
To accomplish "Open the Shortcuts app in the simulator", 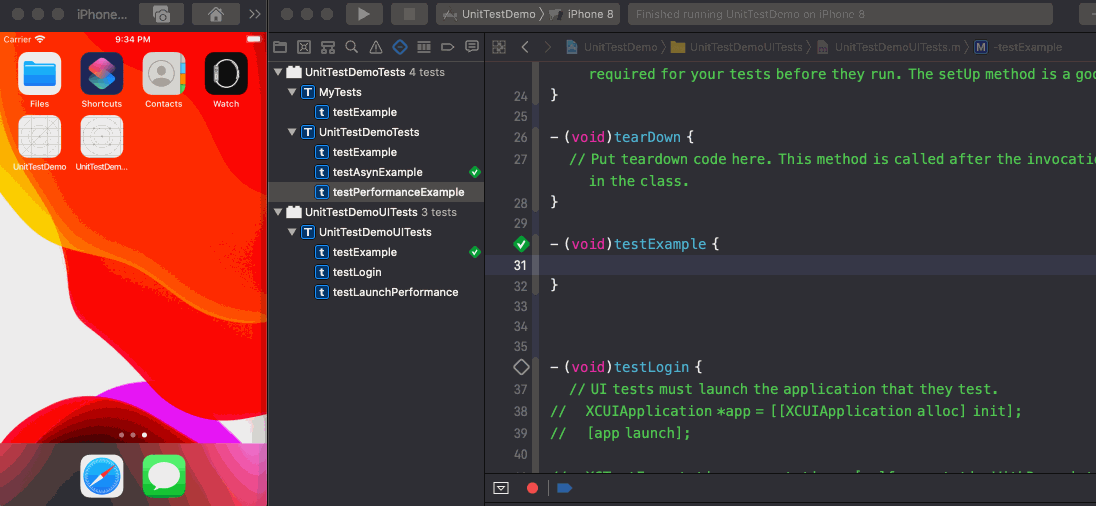I will tap(102, 74).
